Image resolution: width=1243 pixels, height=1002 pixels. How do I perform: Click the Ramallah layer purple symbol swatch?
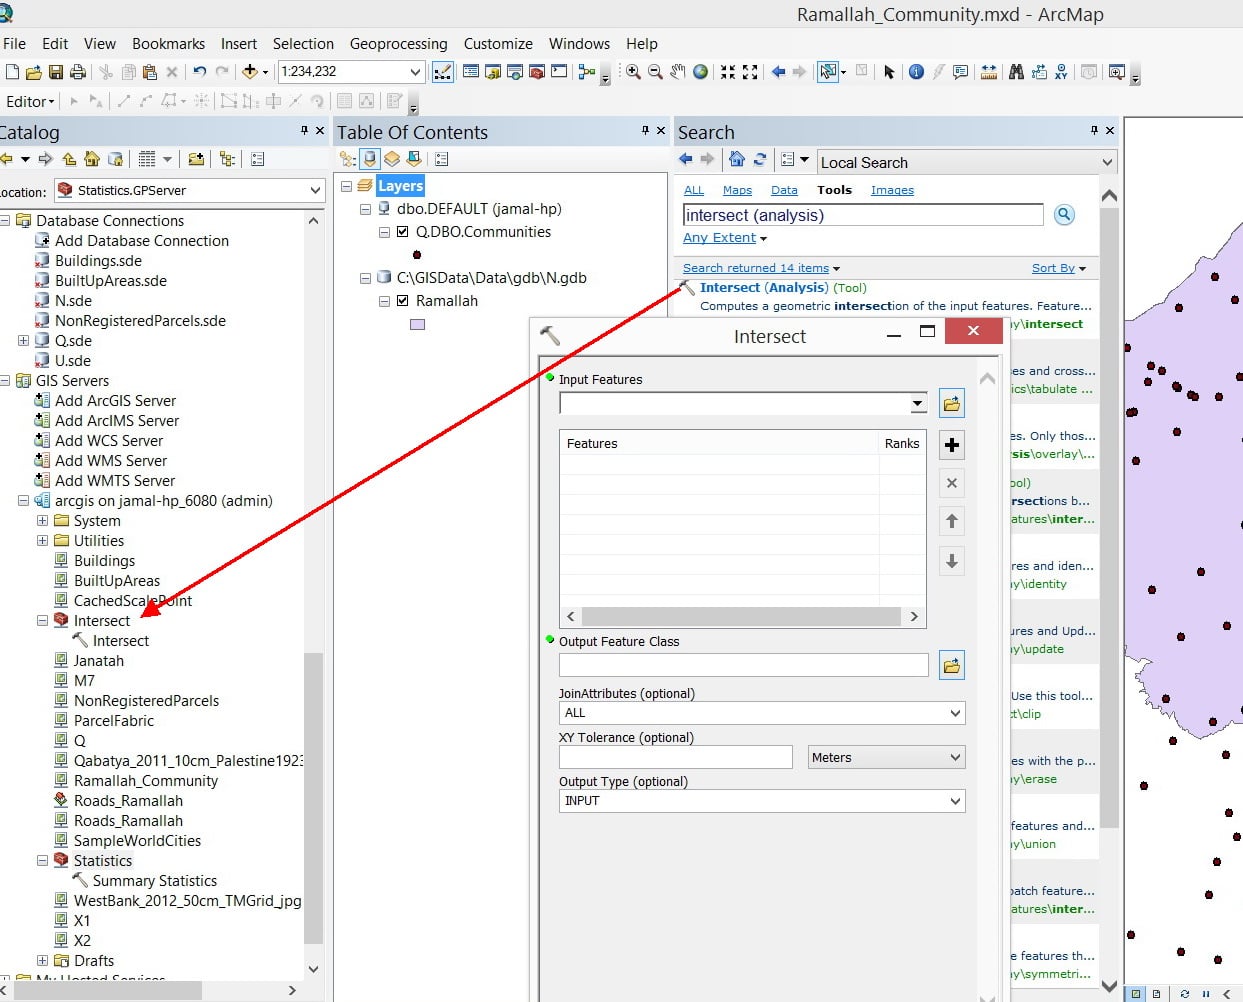[418, 324]
